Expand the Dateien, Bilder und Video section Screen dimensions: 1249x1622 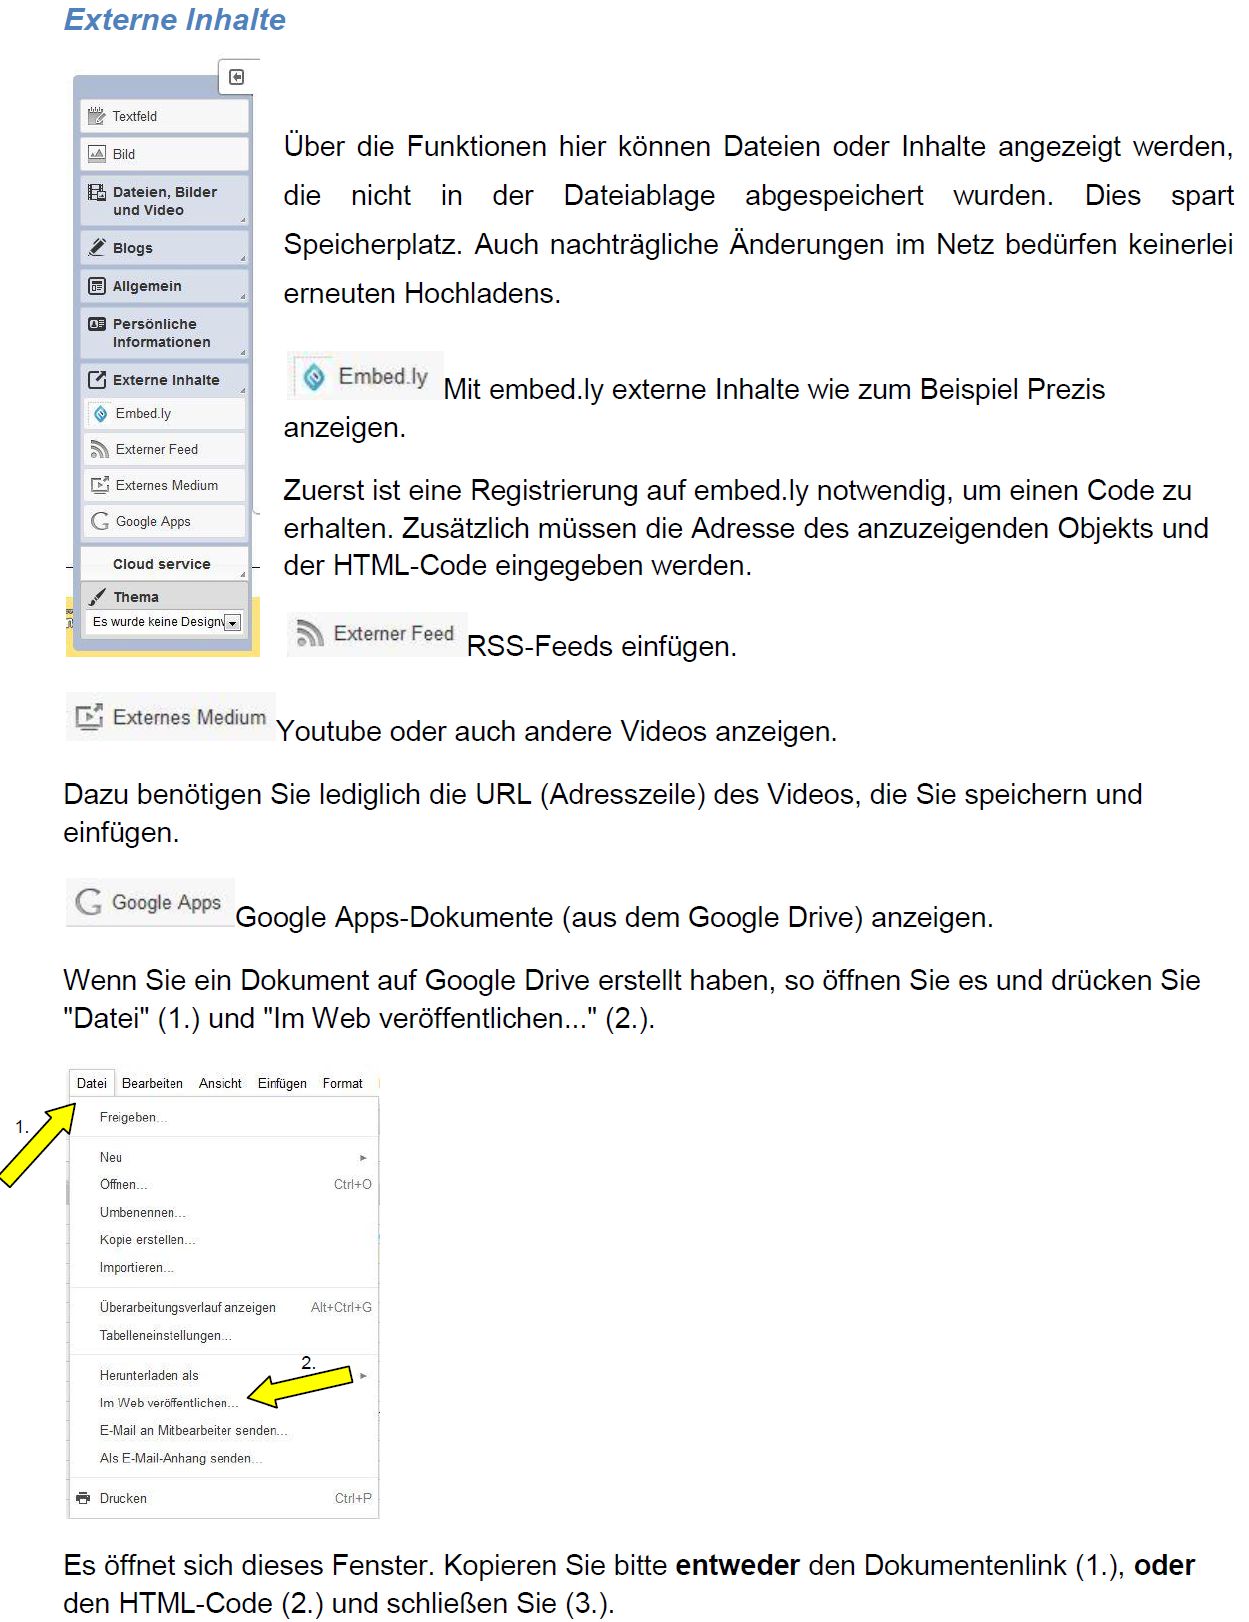(164, 201)
